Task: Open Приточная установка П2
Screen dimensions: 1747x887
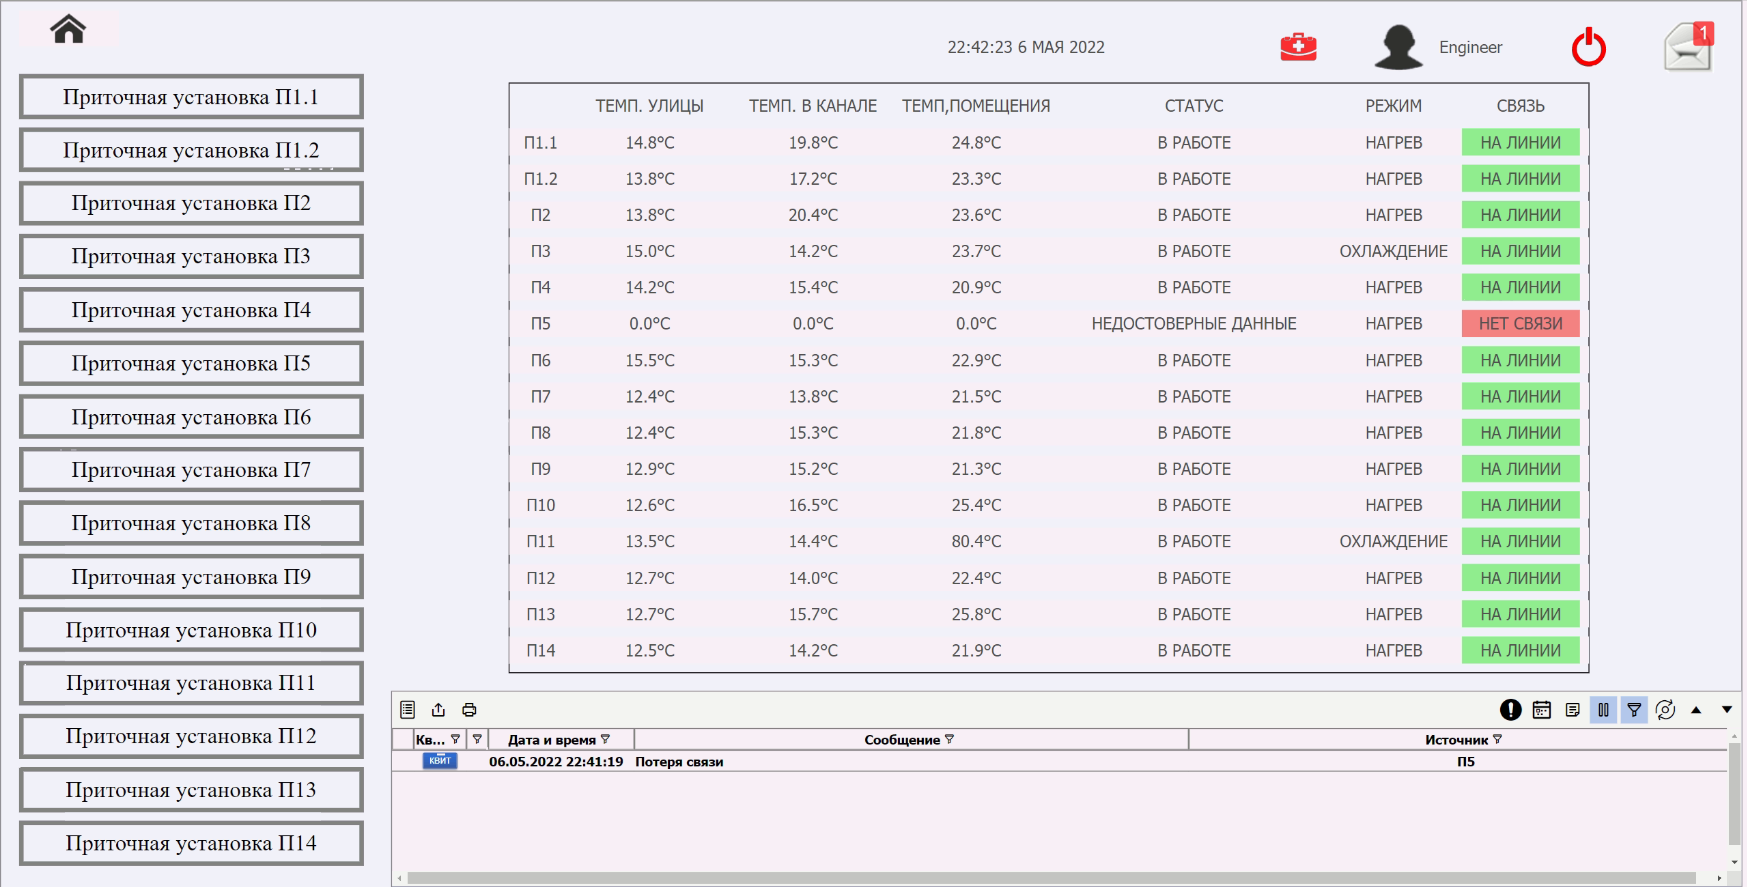Action: [191, 203]
